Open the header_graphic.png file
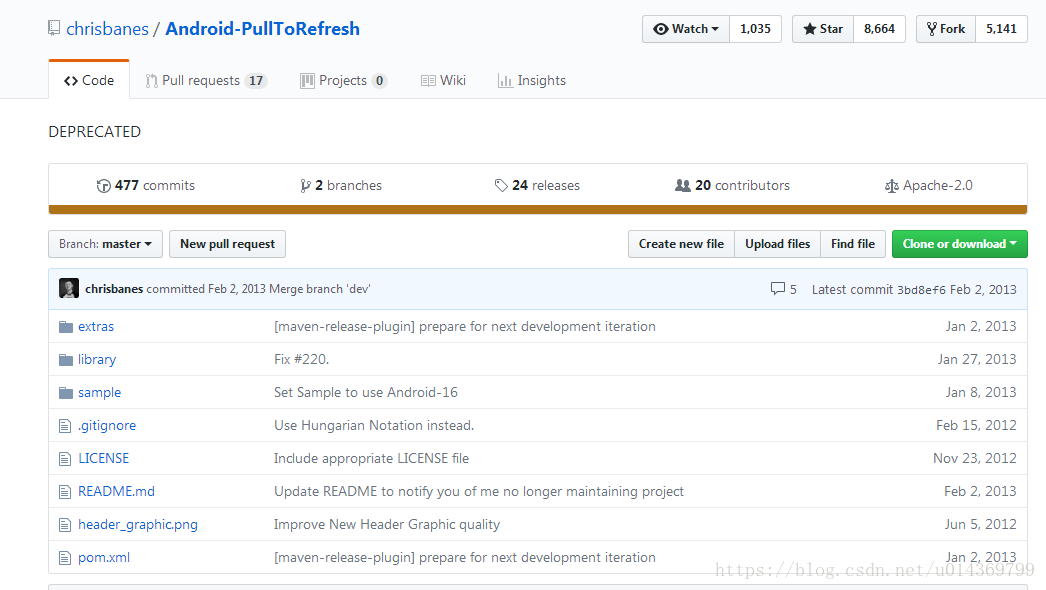Viewport: 1046px width, 590px height. pyautogui.click(x=137, y=525)
